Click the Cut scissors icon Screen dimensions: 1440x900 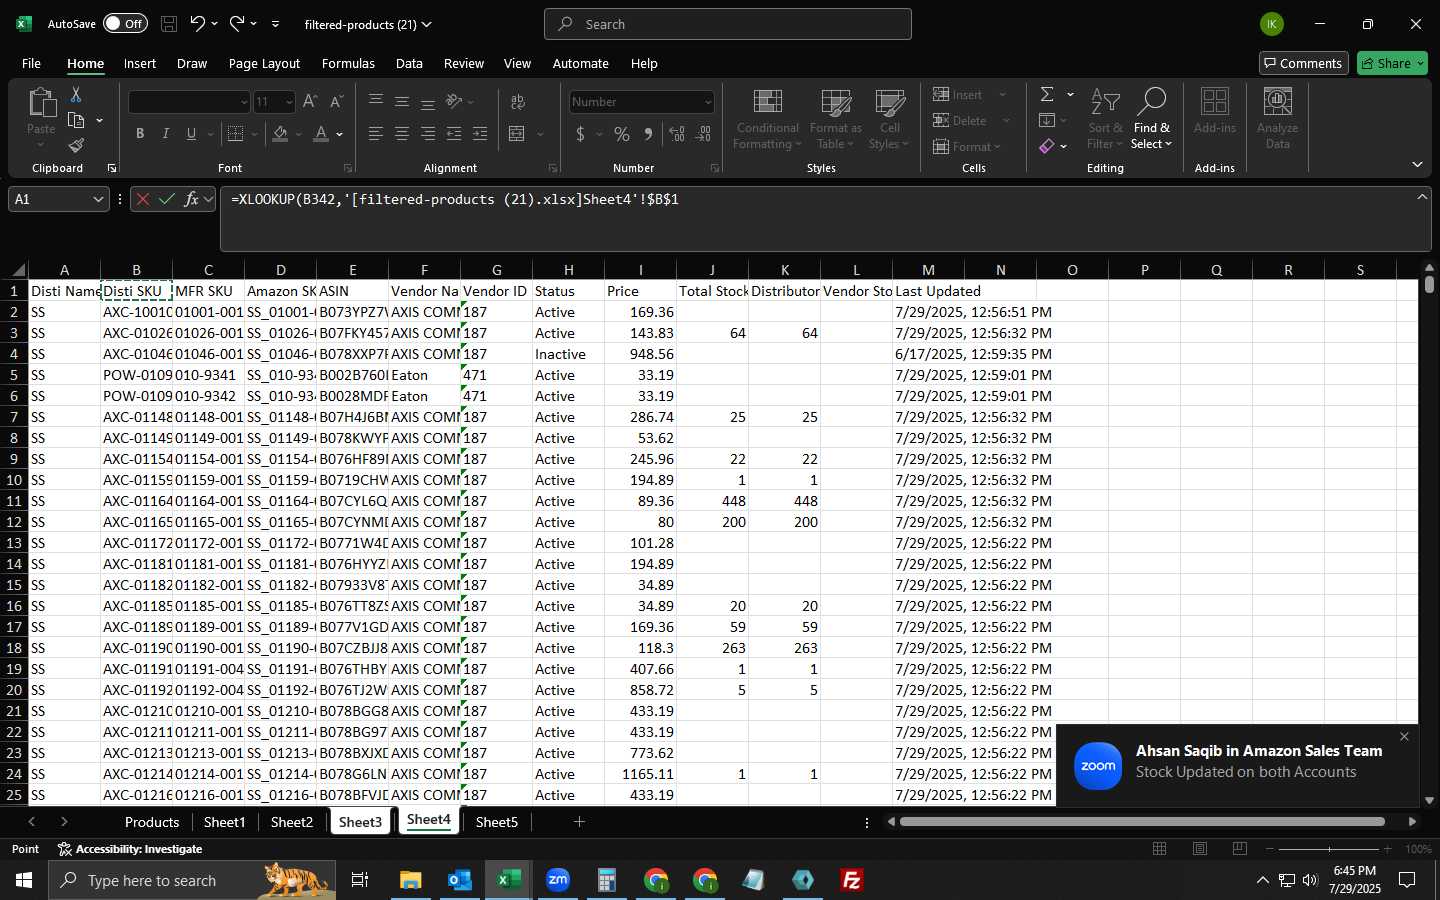76,95
